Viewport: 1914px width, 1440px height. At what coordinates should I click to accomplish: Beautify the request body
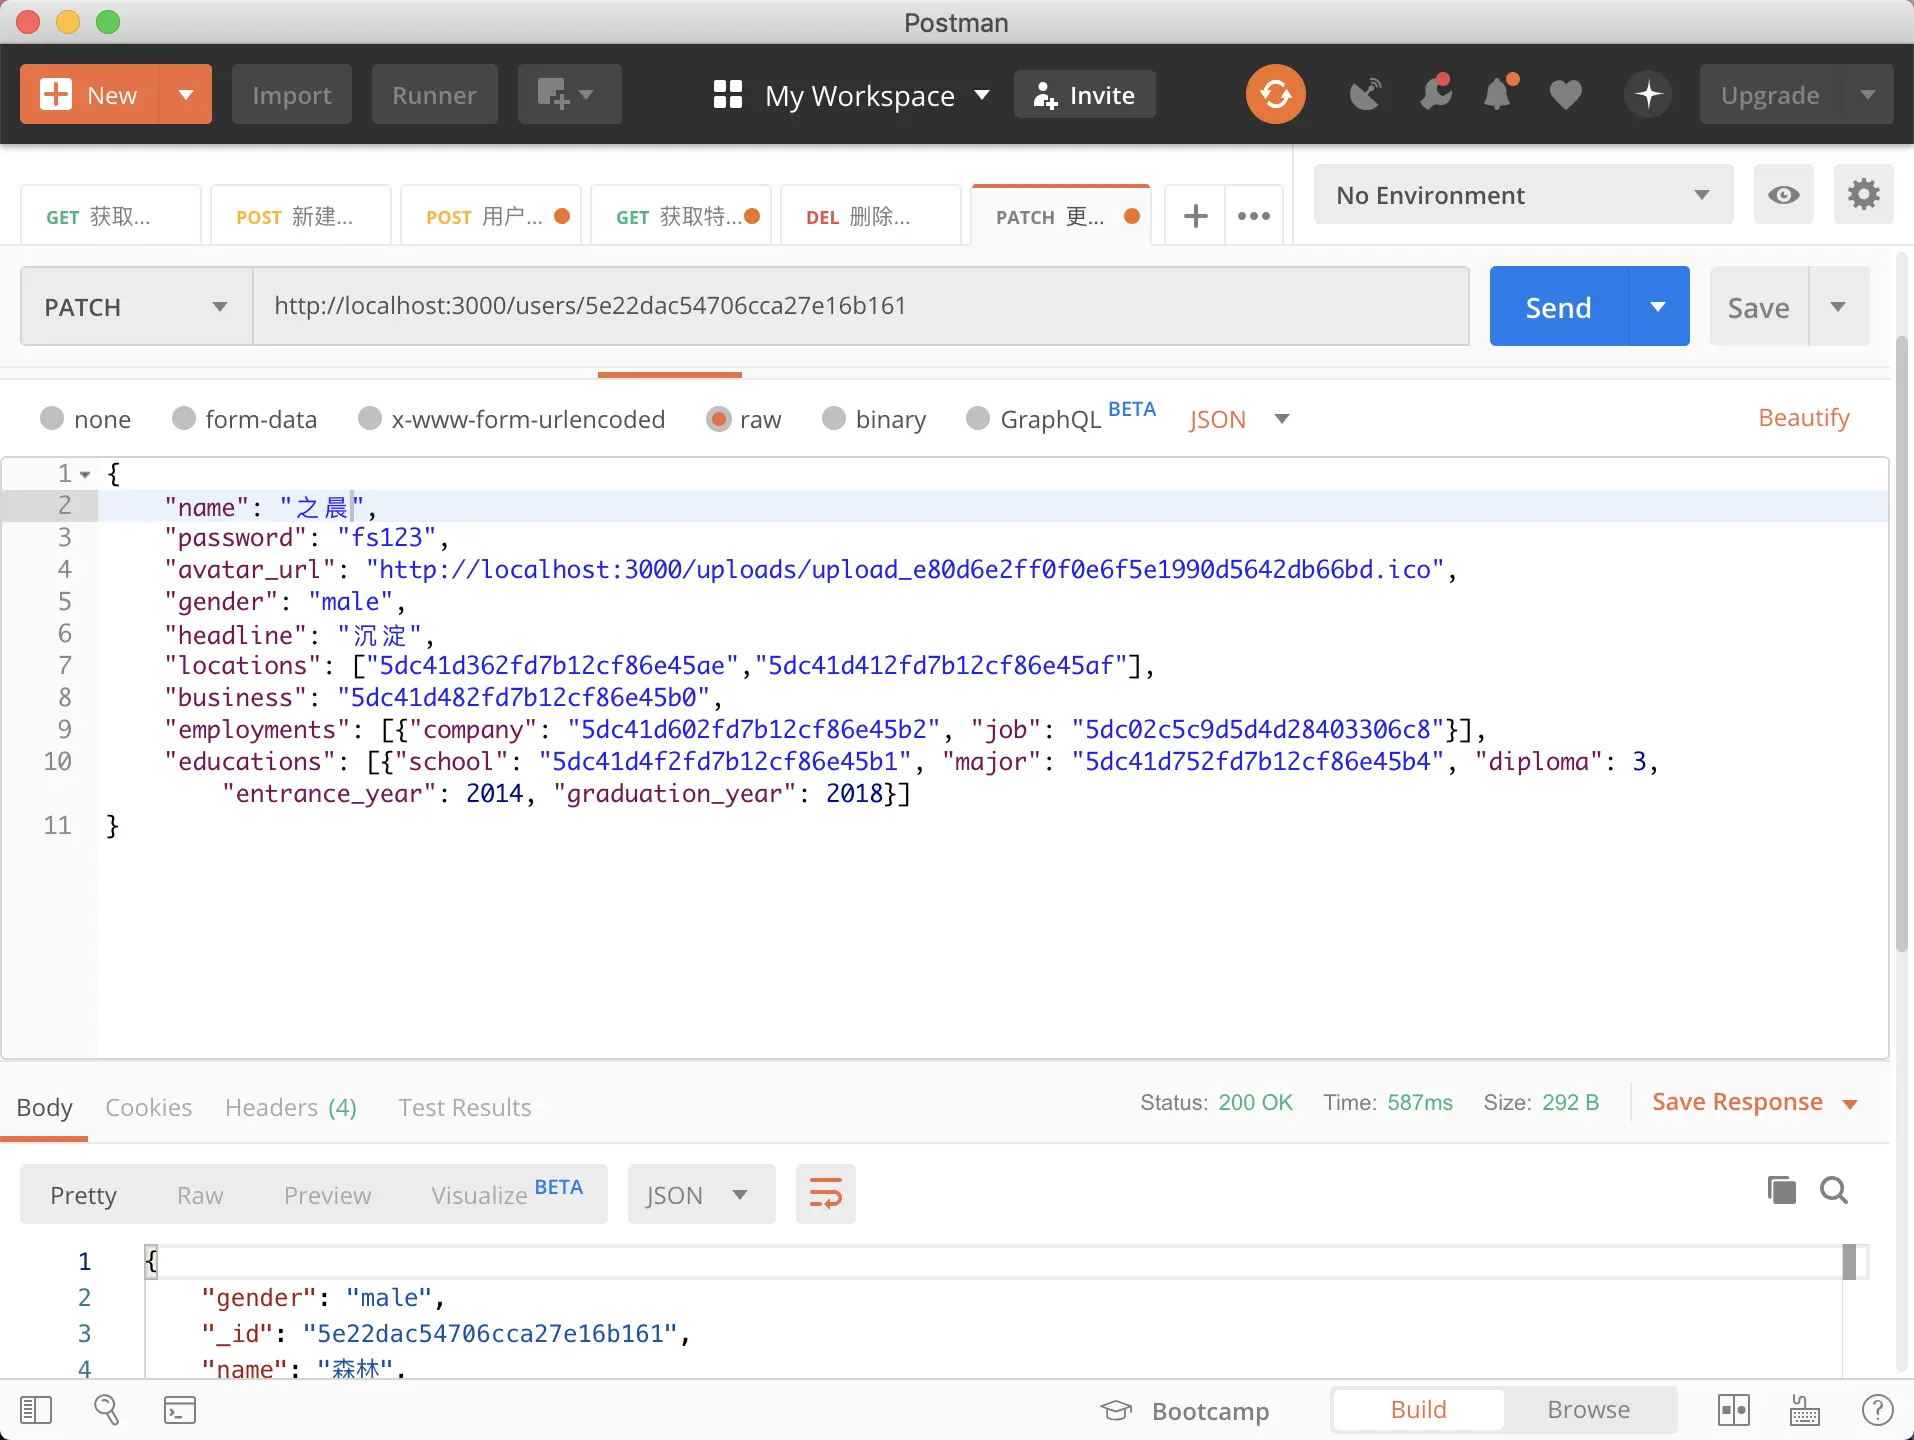(1803, 418)
